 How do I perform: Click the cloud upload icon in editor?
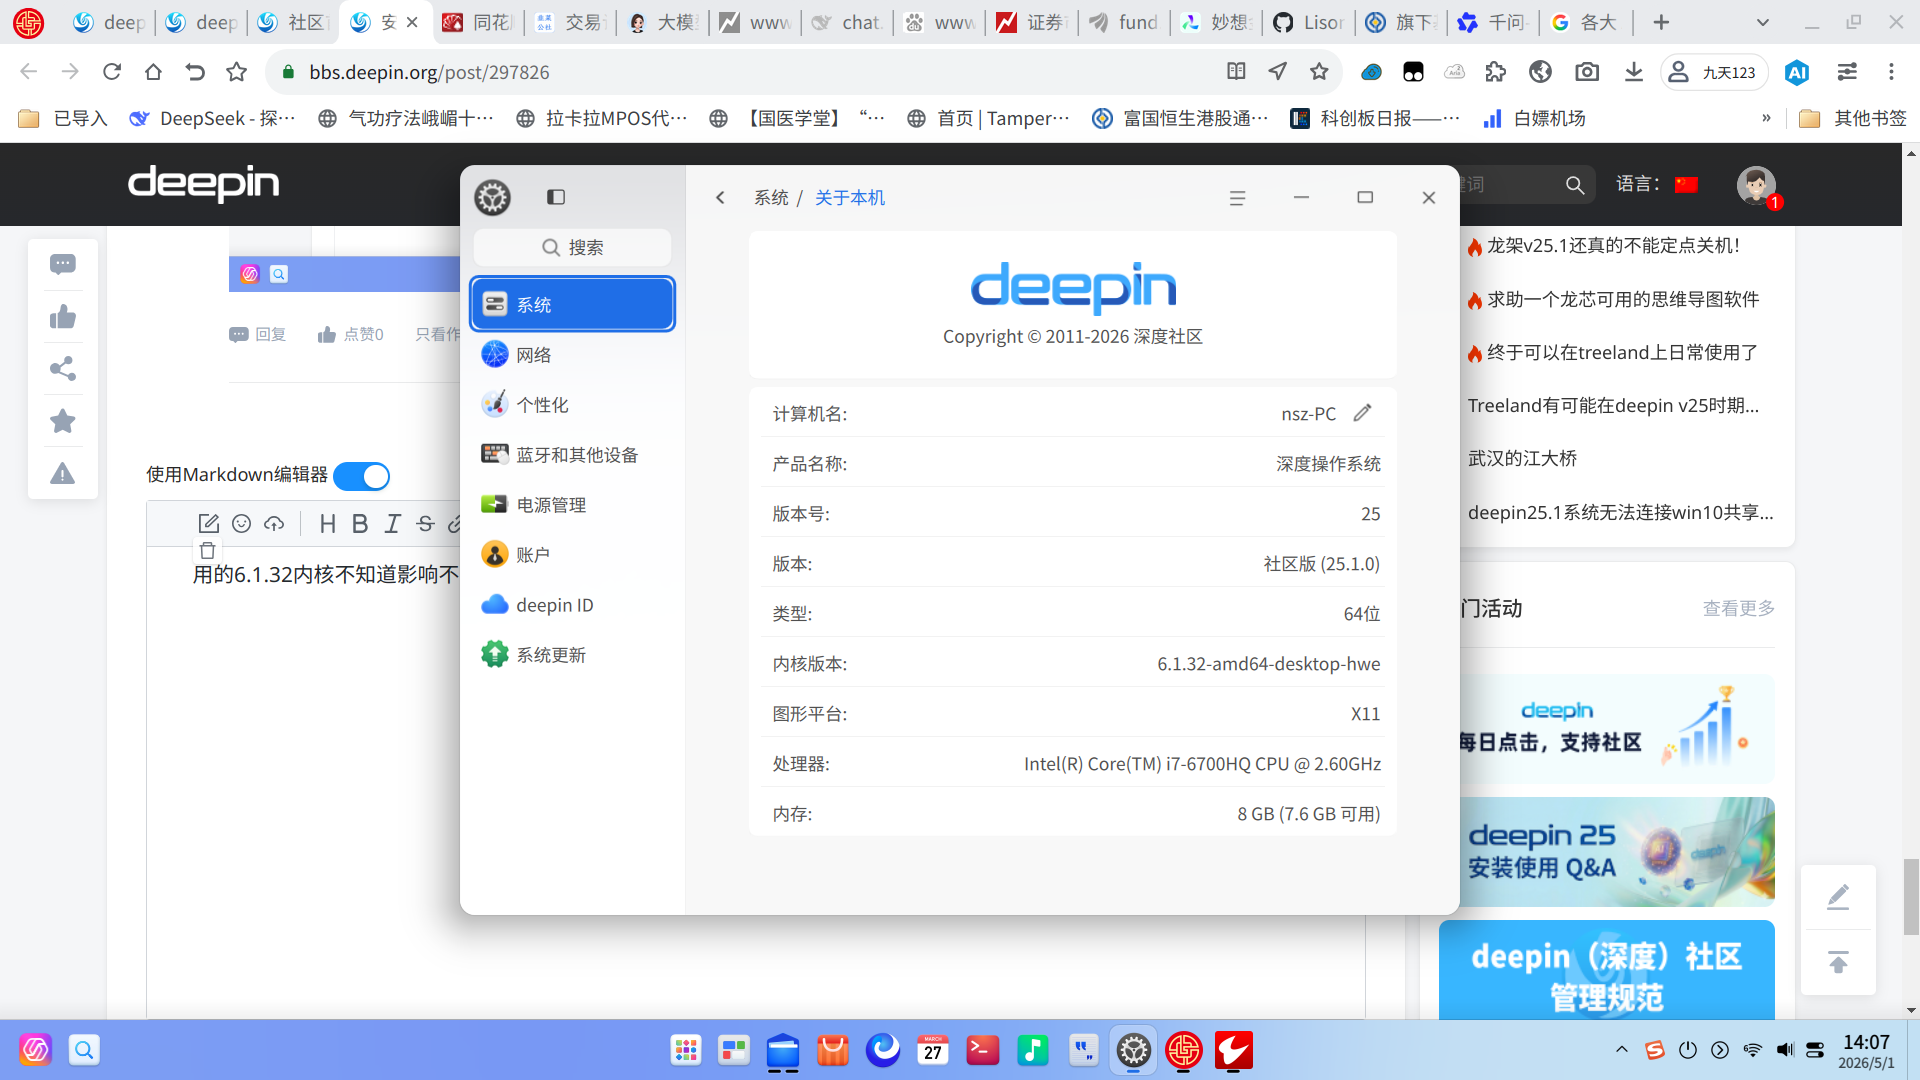click(274, 523)
